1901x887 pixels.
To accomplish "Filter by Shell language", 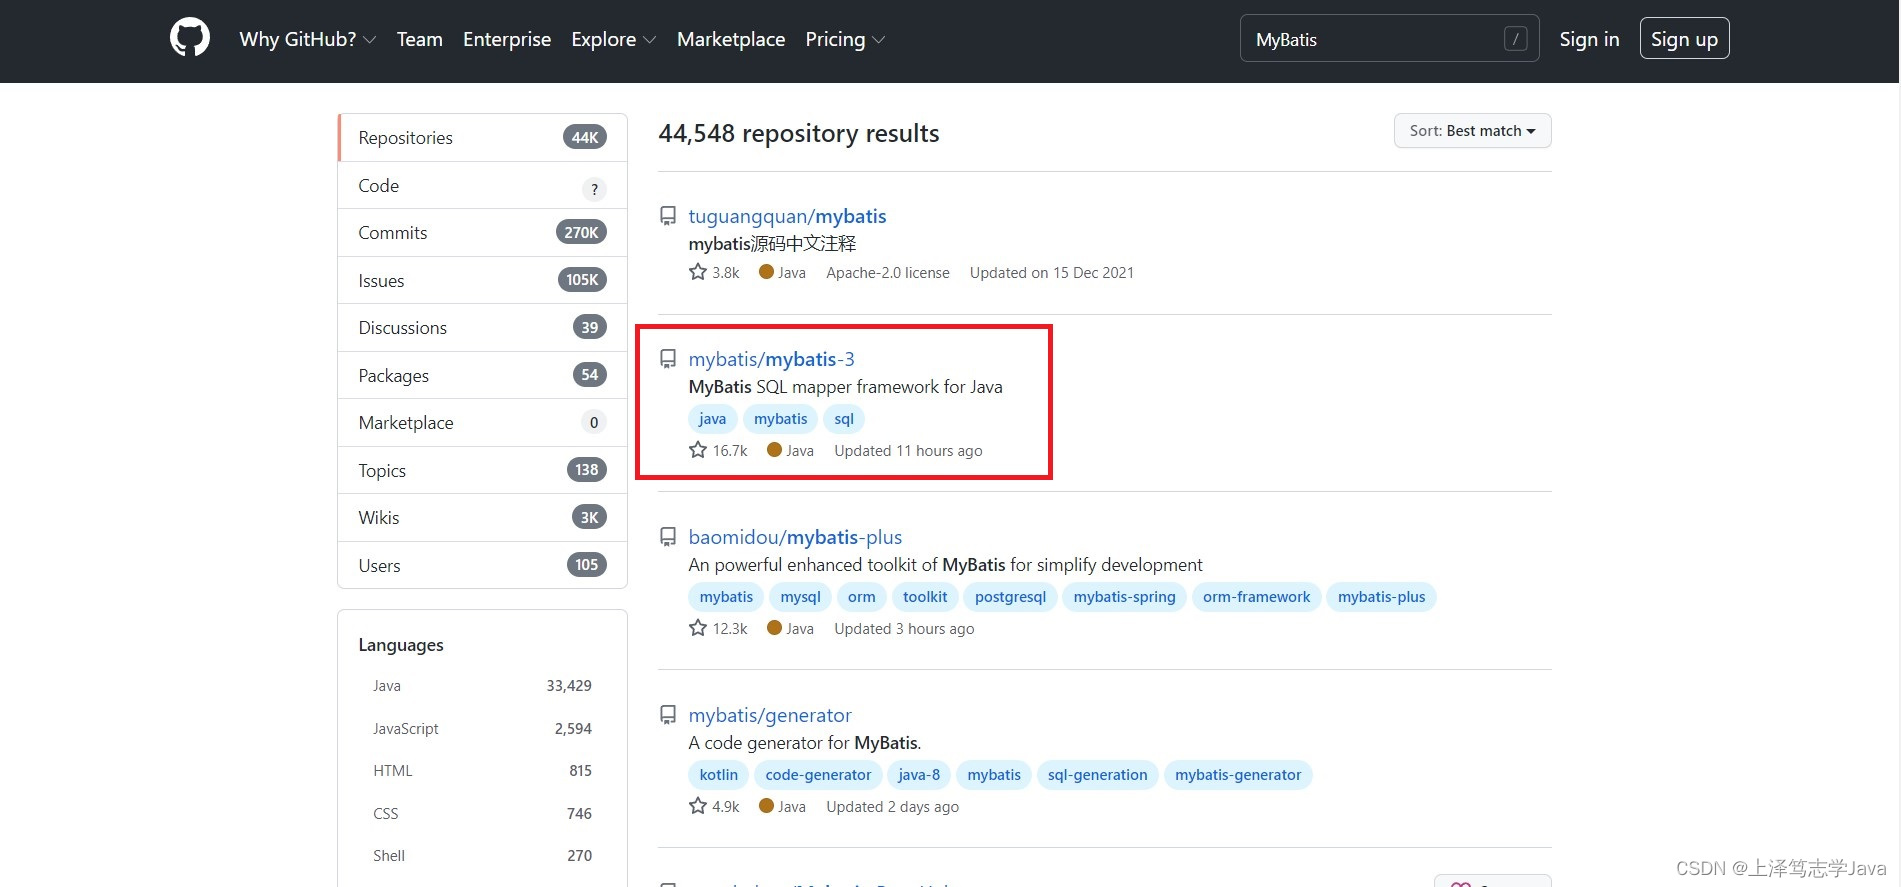I will coord(482,856).
